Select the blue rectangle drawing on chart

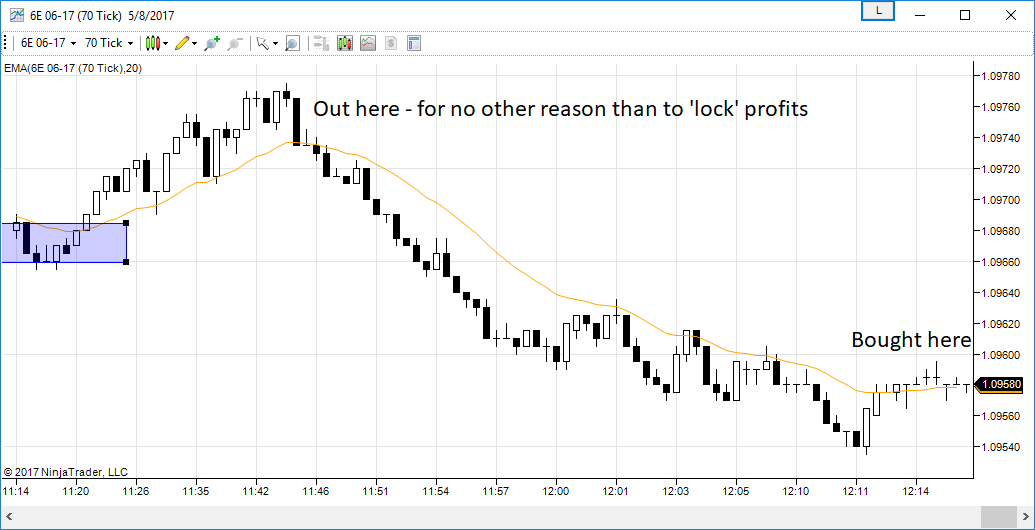pyautogui.click(x=64, y=243)
